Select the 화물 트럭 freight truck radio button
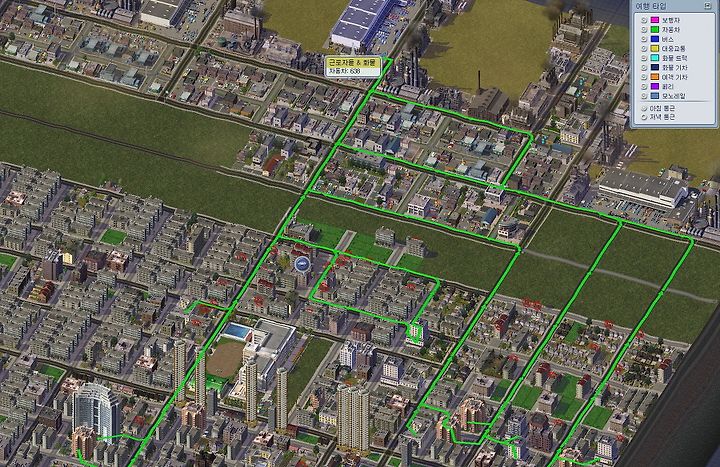 pyautogui.click(x=644, y=58)
